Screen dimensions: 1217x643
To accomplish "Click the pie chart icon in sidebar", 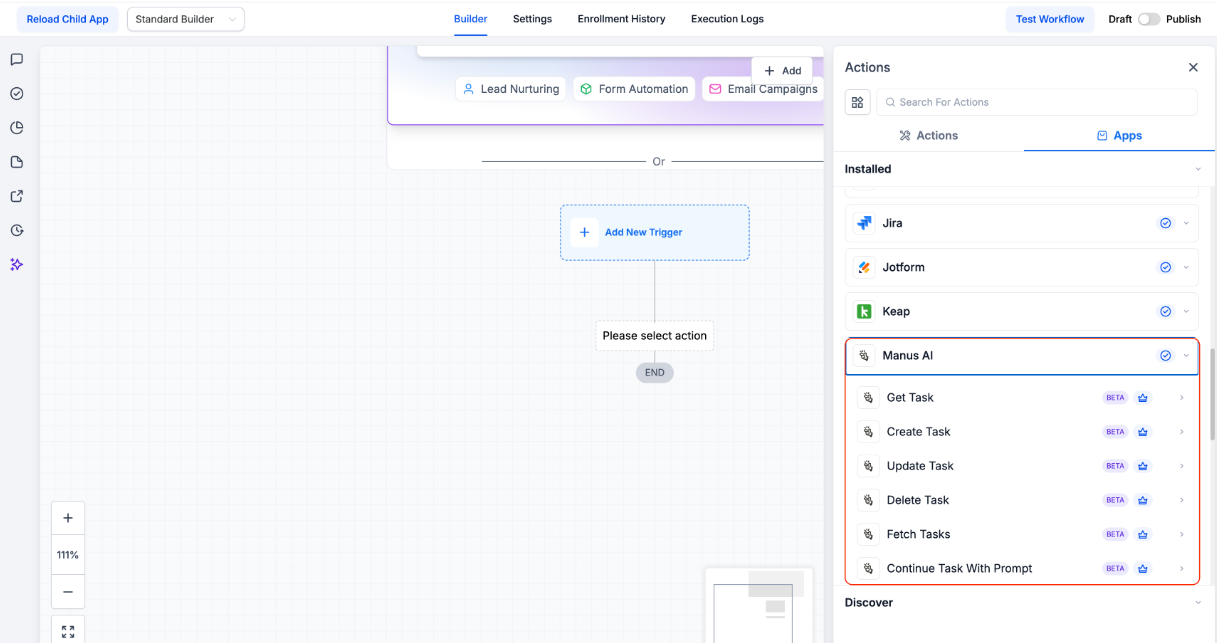I will pos(17,128).
